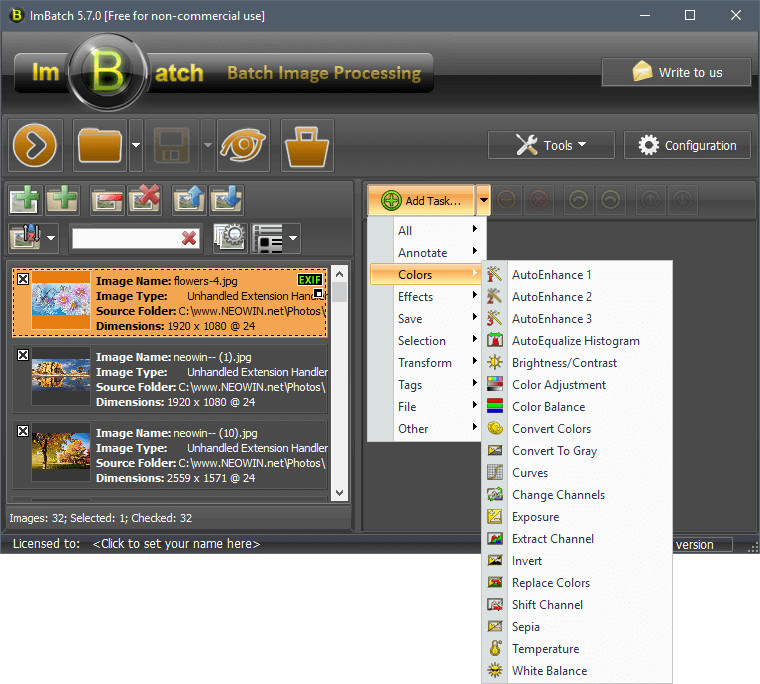Uncheck the neowin-- (1).jpg checkbox

(x=23, y=355)
